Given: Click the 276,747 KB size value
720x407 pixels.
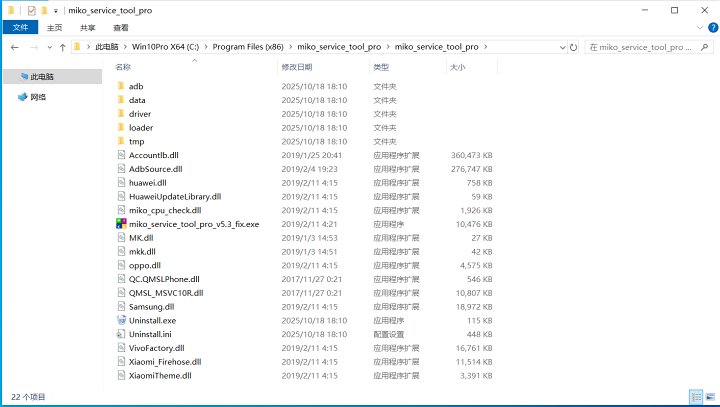Looking at the screenshot, I should pos(471,169).
